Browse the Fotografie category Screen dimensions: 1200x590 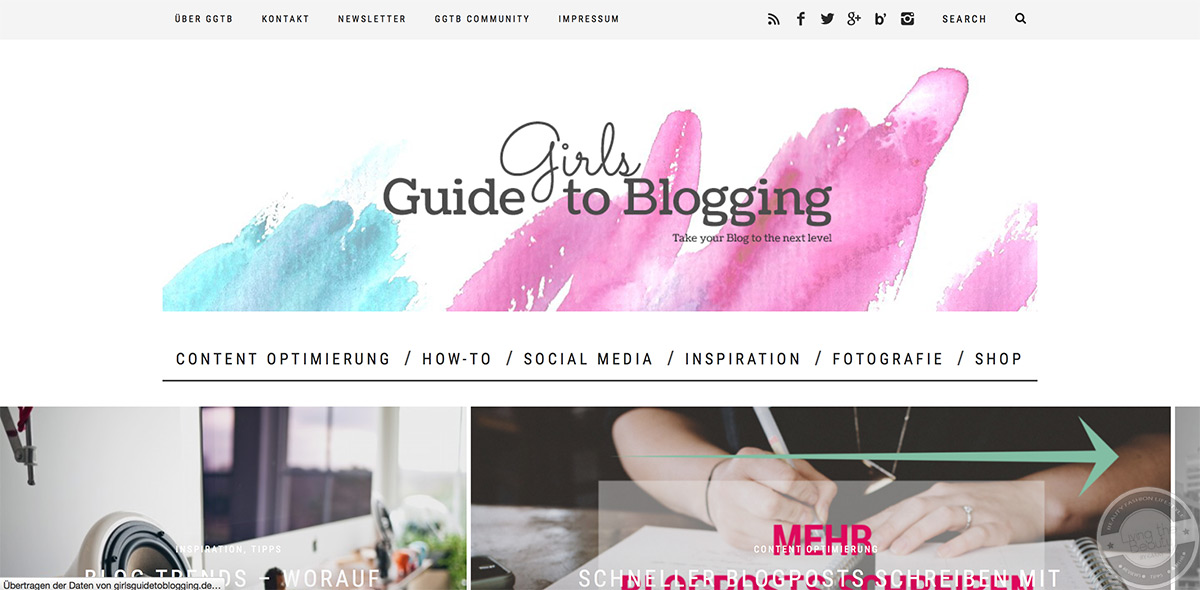(888, 359)
